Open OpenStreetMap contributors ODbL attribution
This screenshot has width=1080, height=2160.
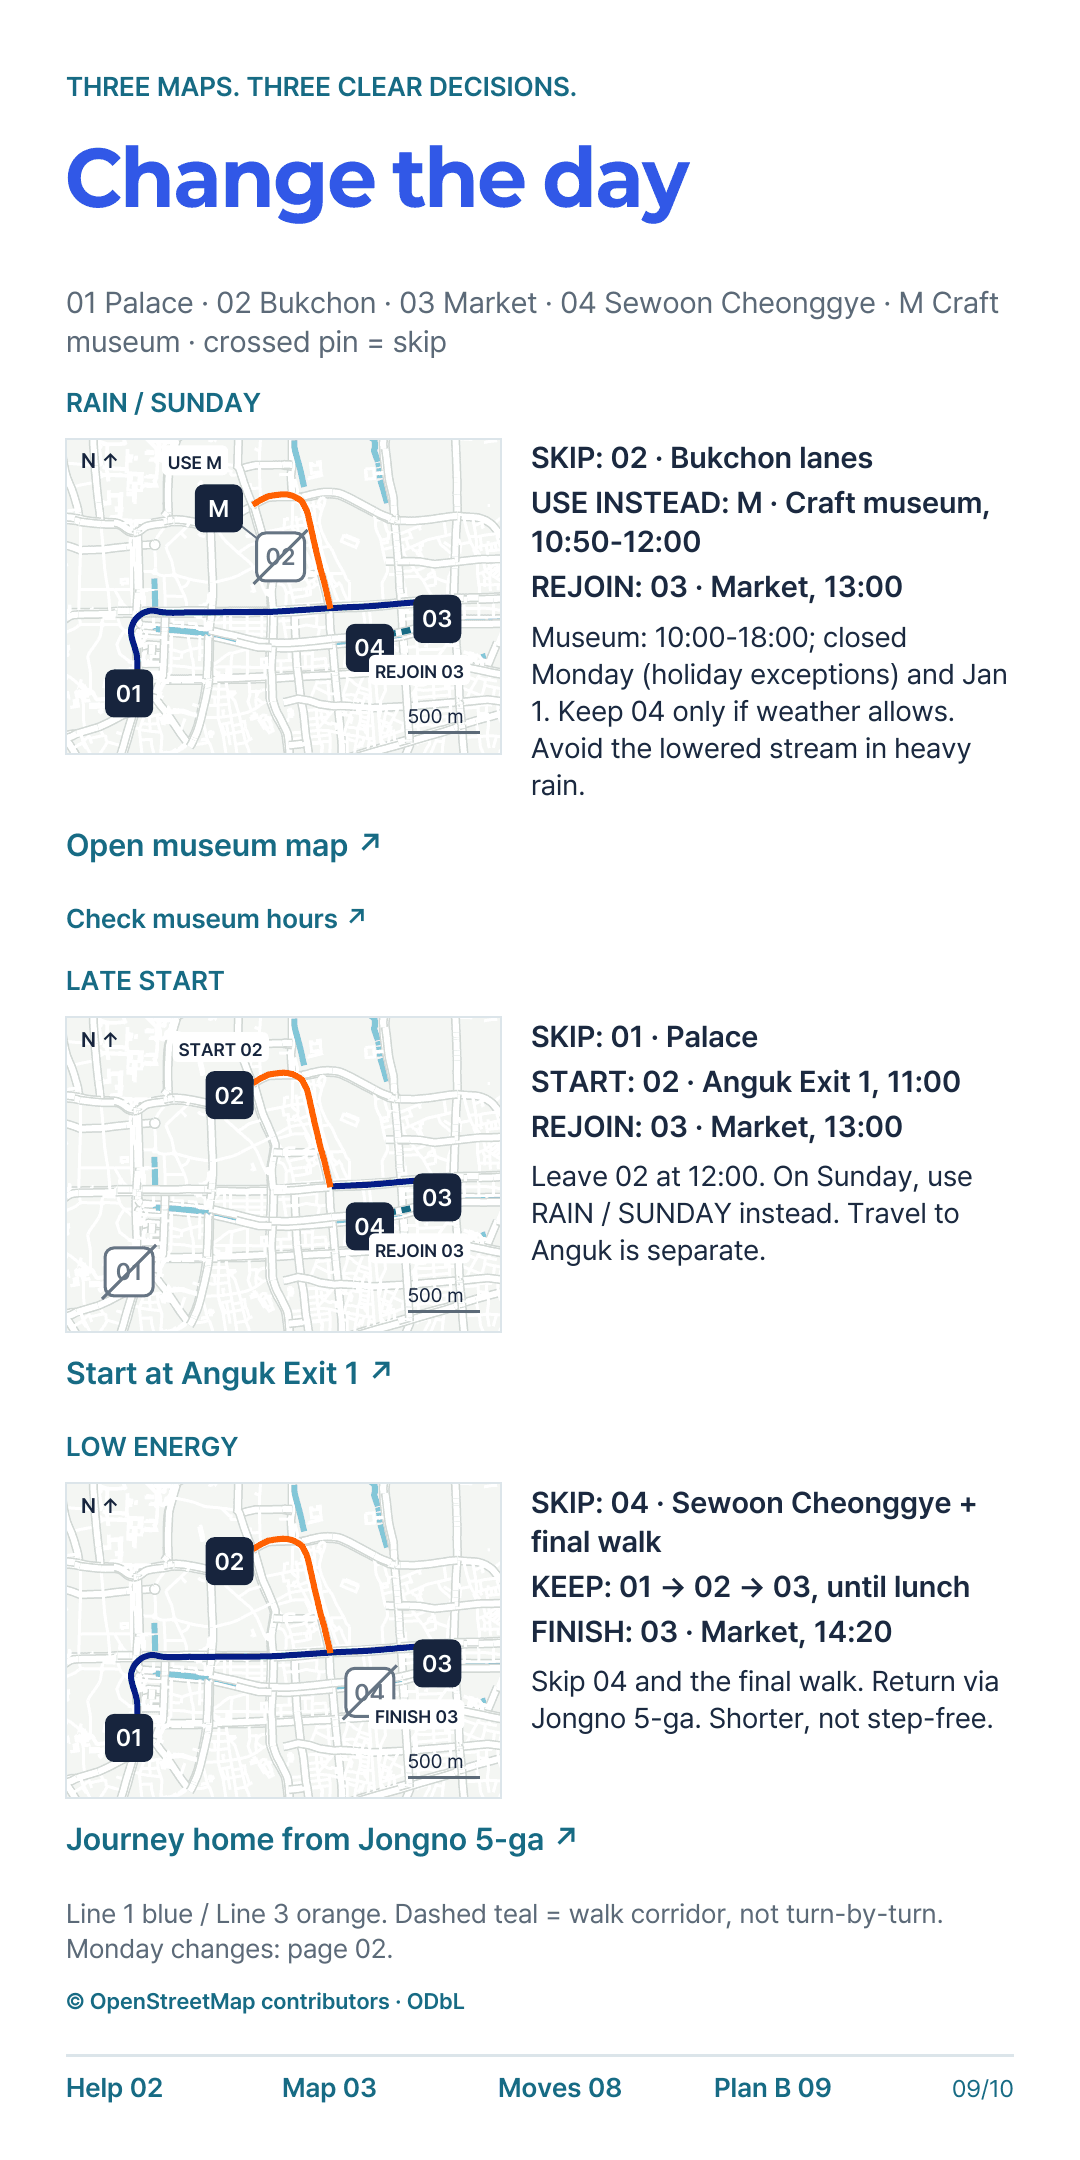[x=265, y=2001]
